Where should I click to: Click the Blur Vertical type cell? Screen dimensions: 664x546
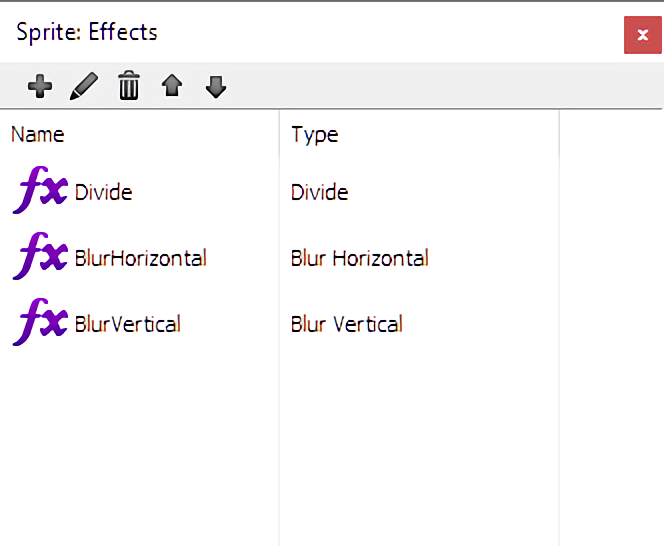(346, 324)
